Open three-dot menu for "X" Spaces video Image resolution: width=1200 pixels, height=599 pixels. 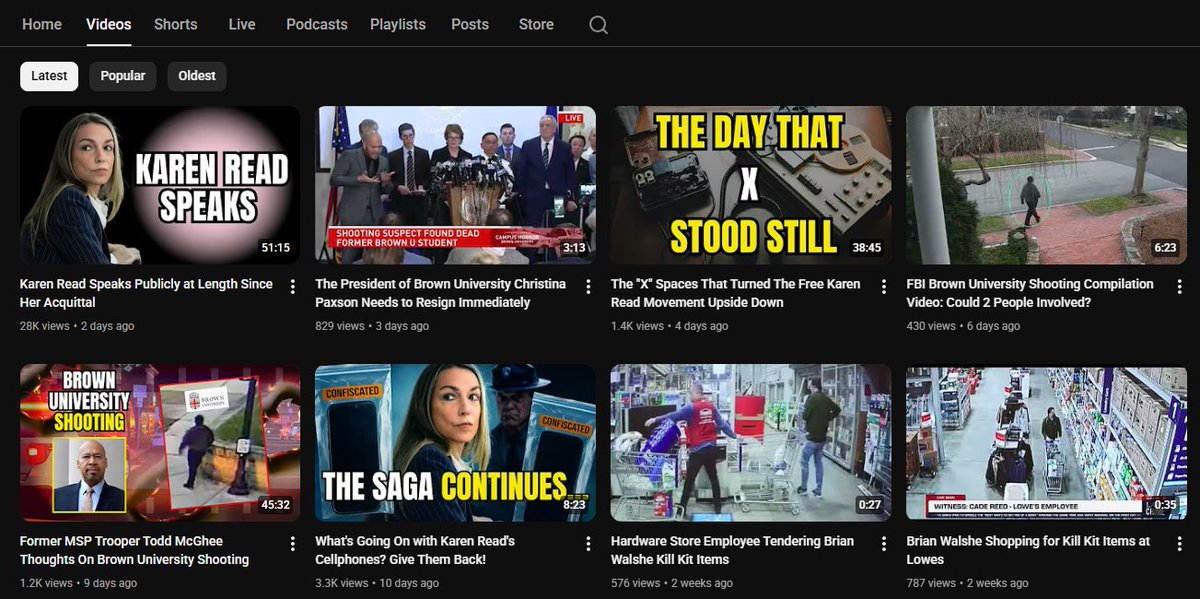pos(884,287)
